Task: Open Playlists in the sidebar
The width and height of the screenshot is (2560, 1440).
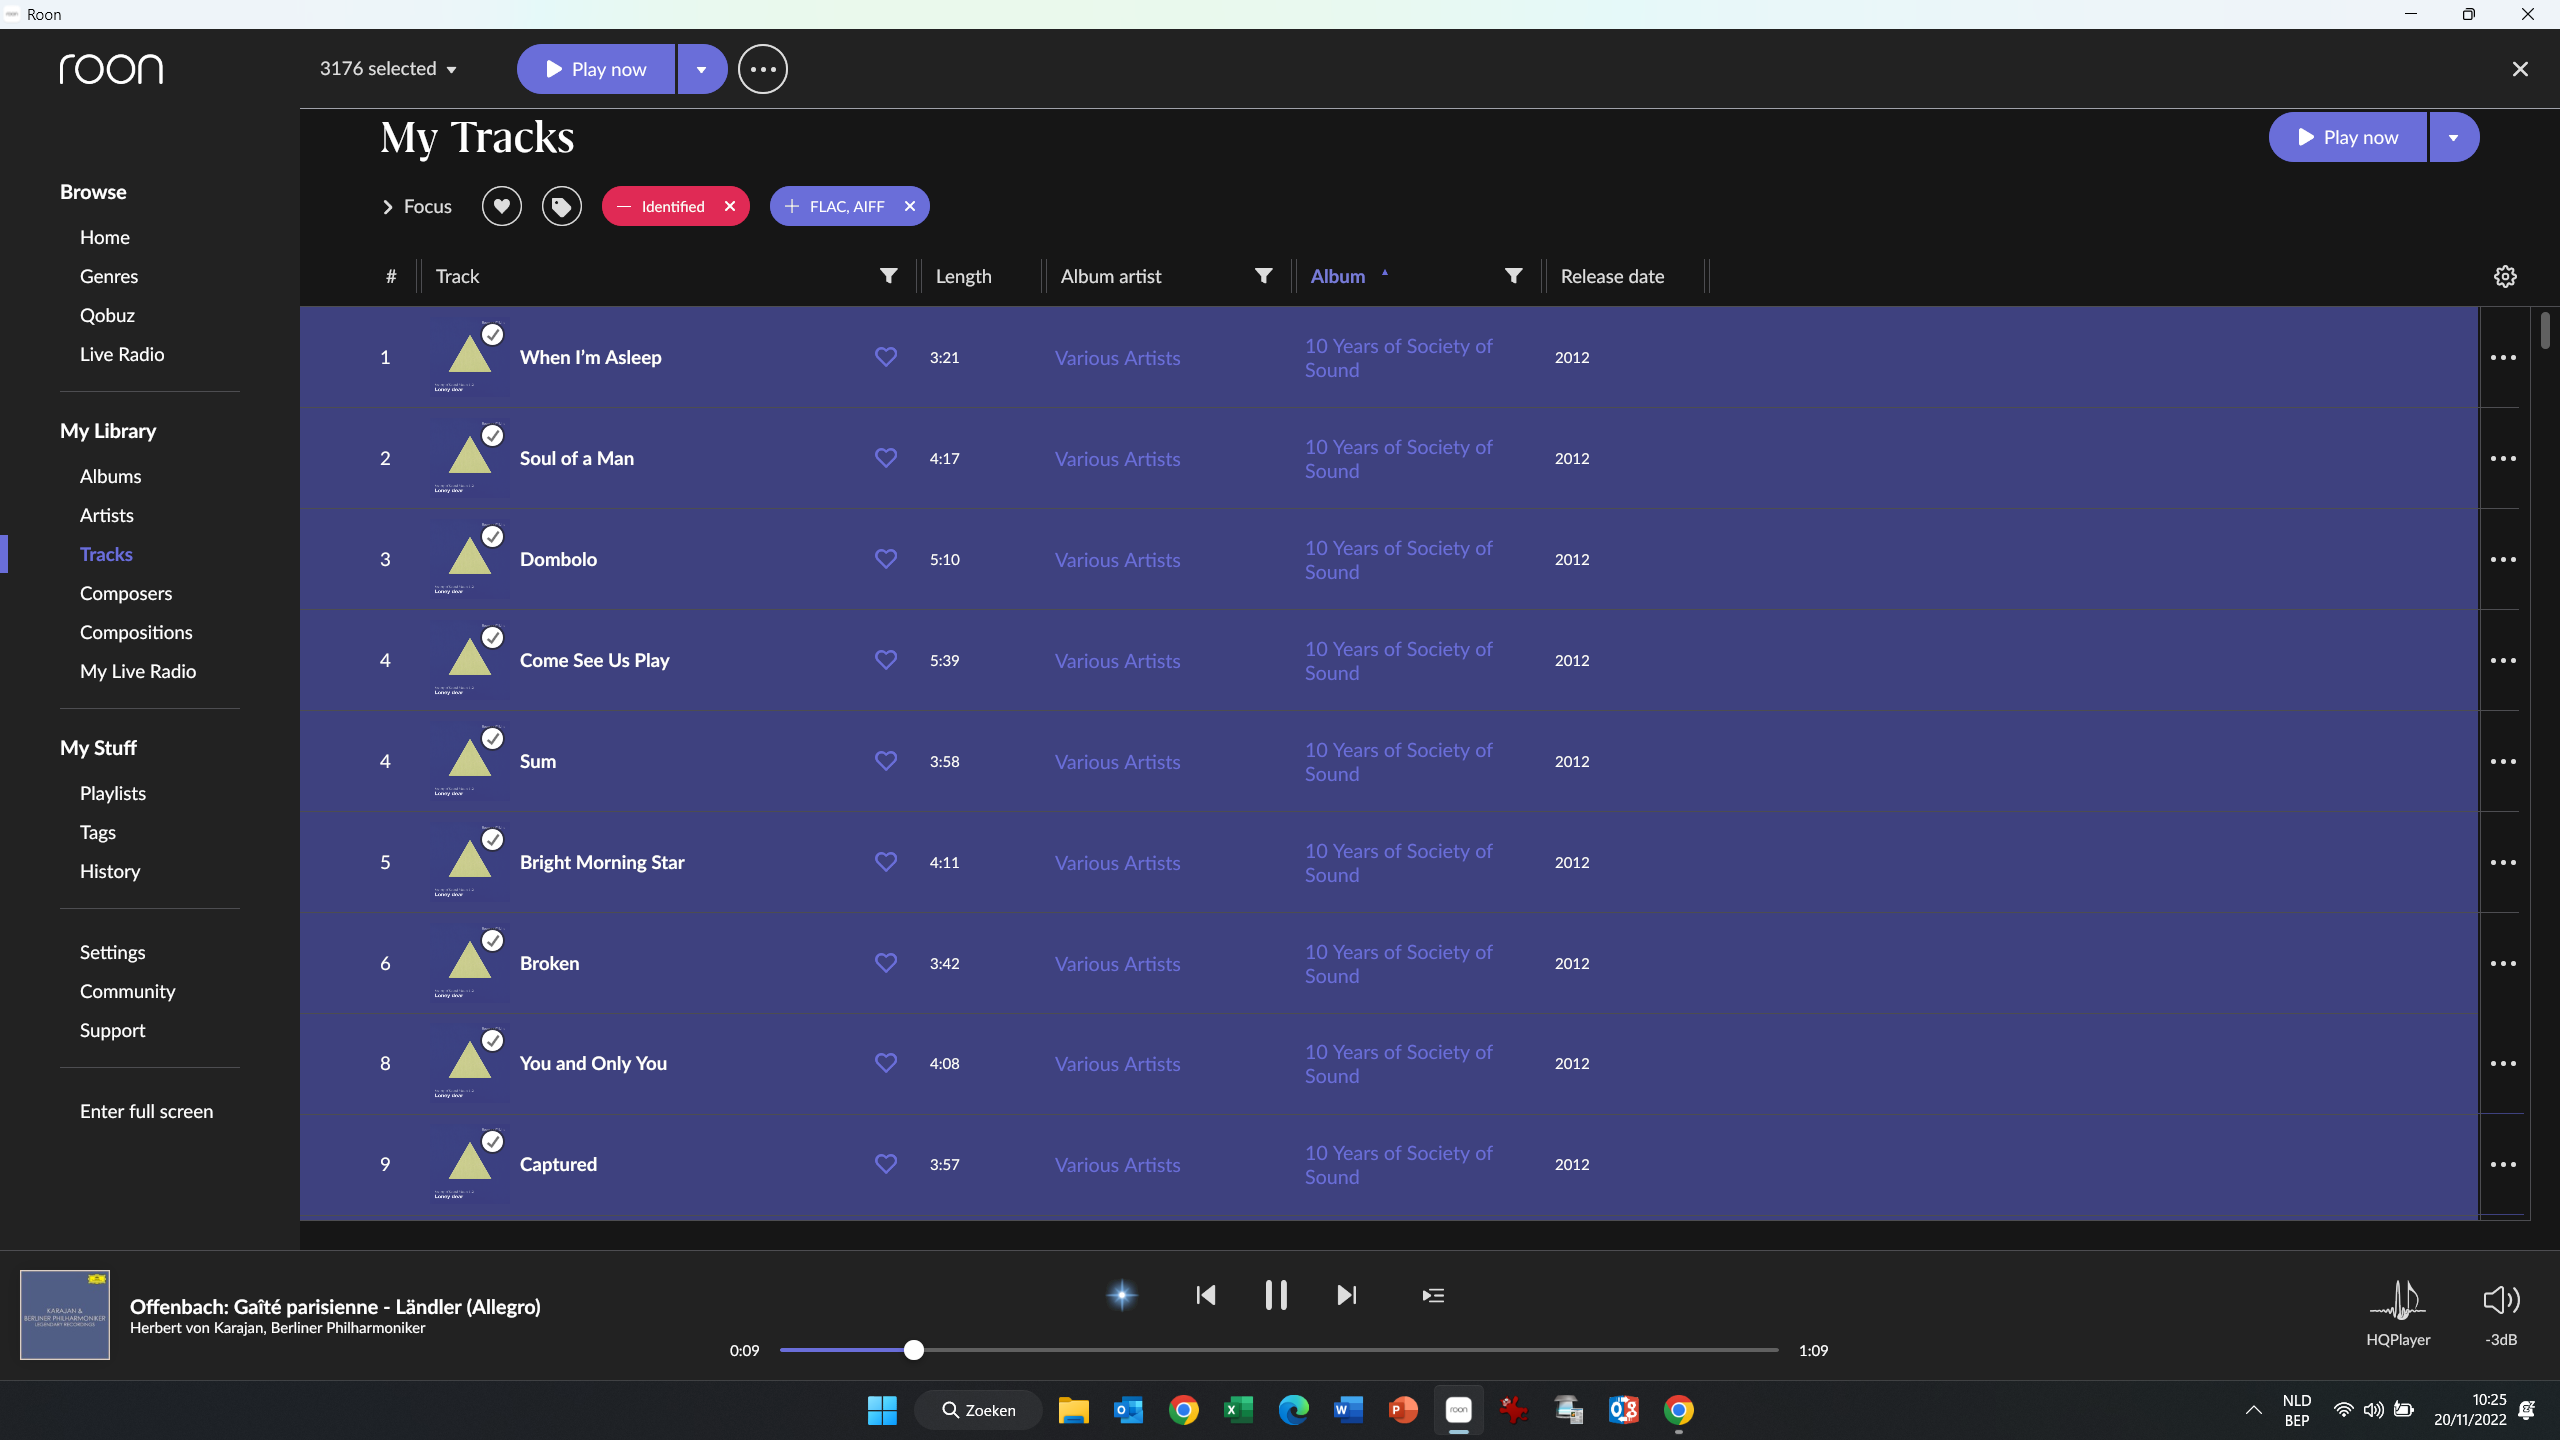Action: pos(113,793)
